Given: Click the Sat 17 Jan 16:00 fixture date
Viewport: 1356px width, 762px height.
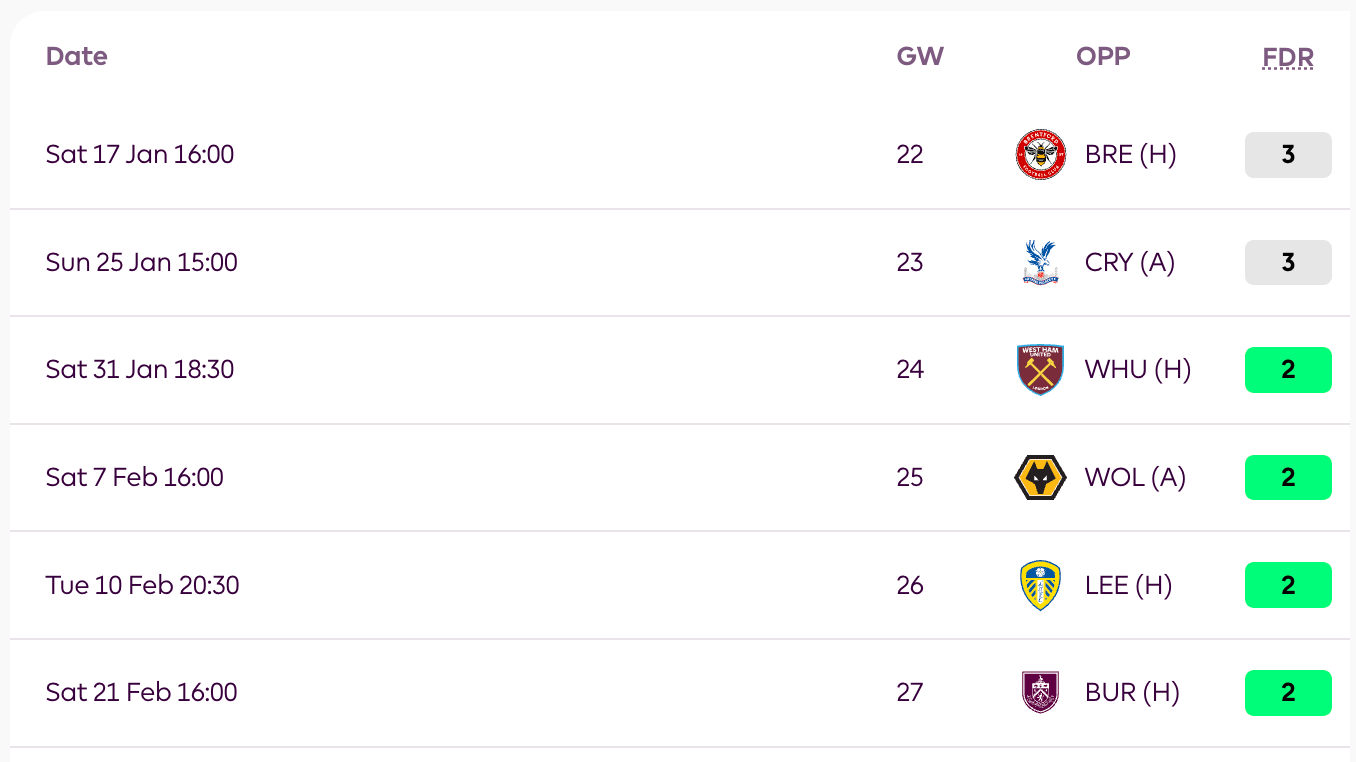Looking at the screenshot, I should coord(140,155).
